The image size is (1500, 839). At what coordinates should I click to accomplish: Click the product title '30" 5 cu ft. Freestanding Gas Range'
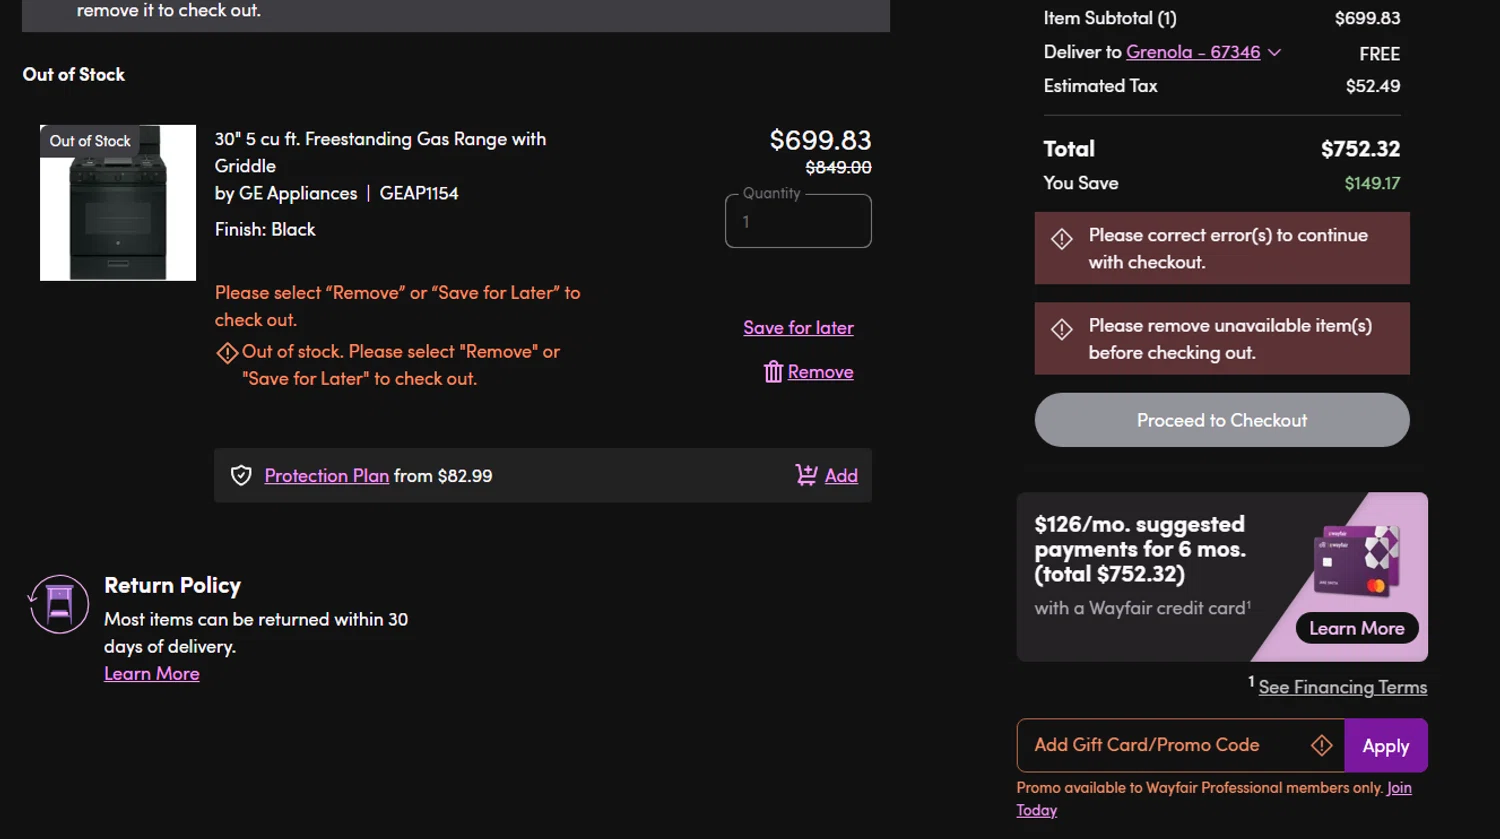coord(380,152)
